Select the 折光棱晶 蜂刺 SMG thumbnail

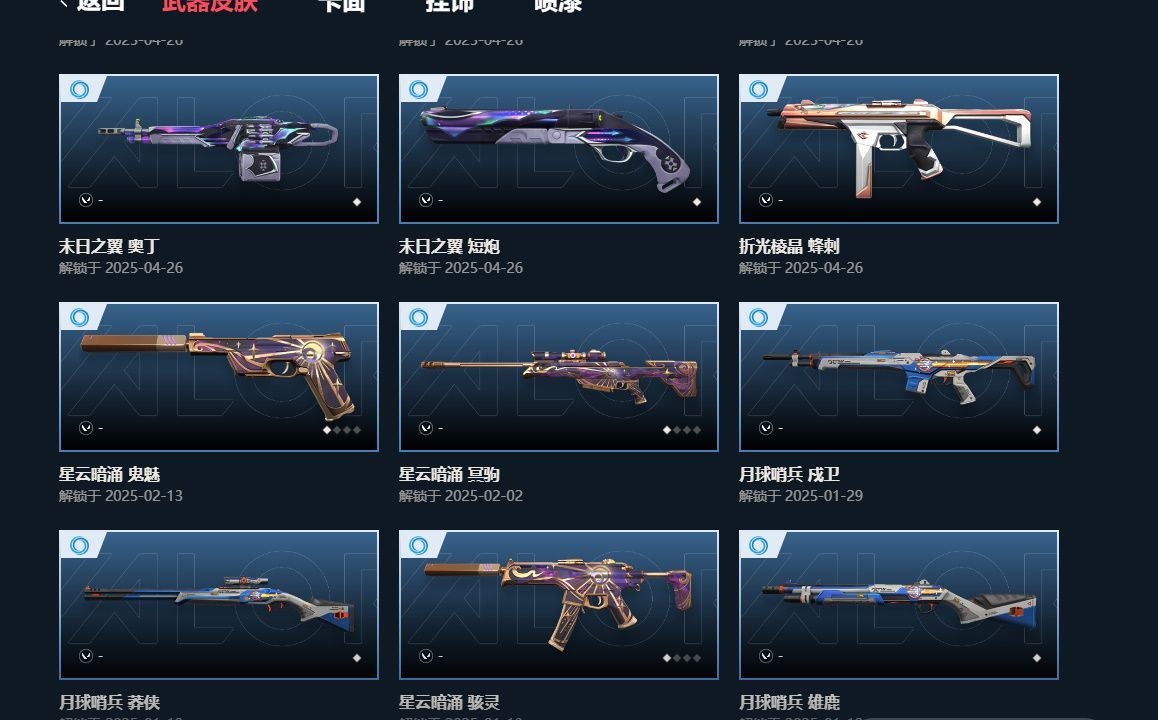[899, 148]
